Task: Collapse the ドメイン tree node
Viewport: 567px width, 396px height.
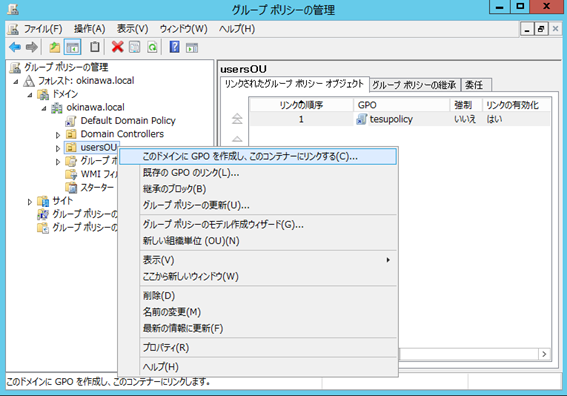Action: click(30, 95)
